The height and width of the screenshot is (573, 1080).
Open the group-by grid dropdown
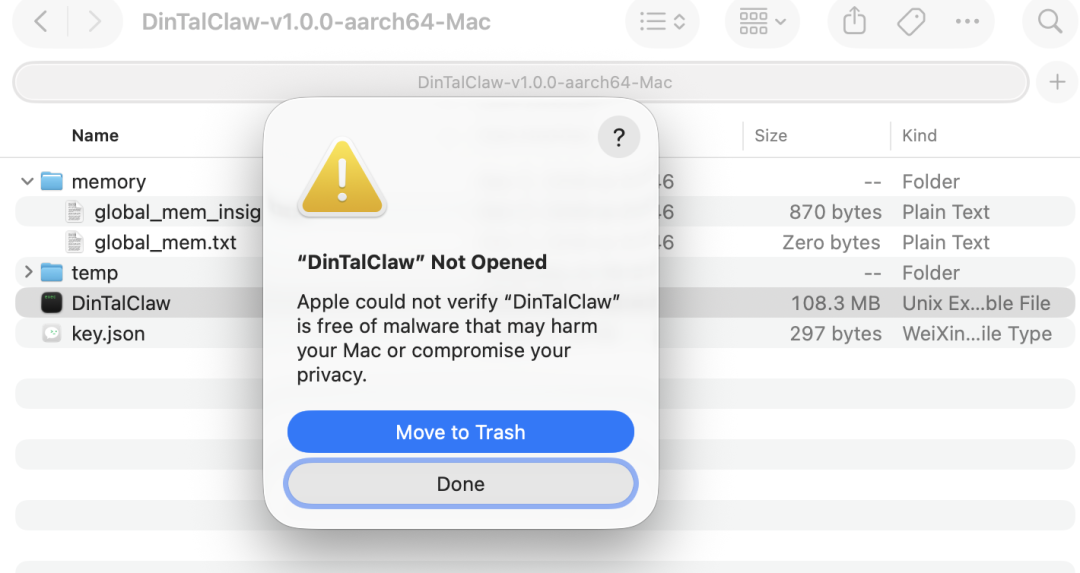click(762, 21)
